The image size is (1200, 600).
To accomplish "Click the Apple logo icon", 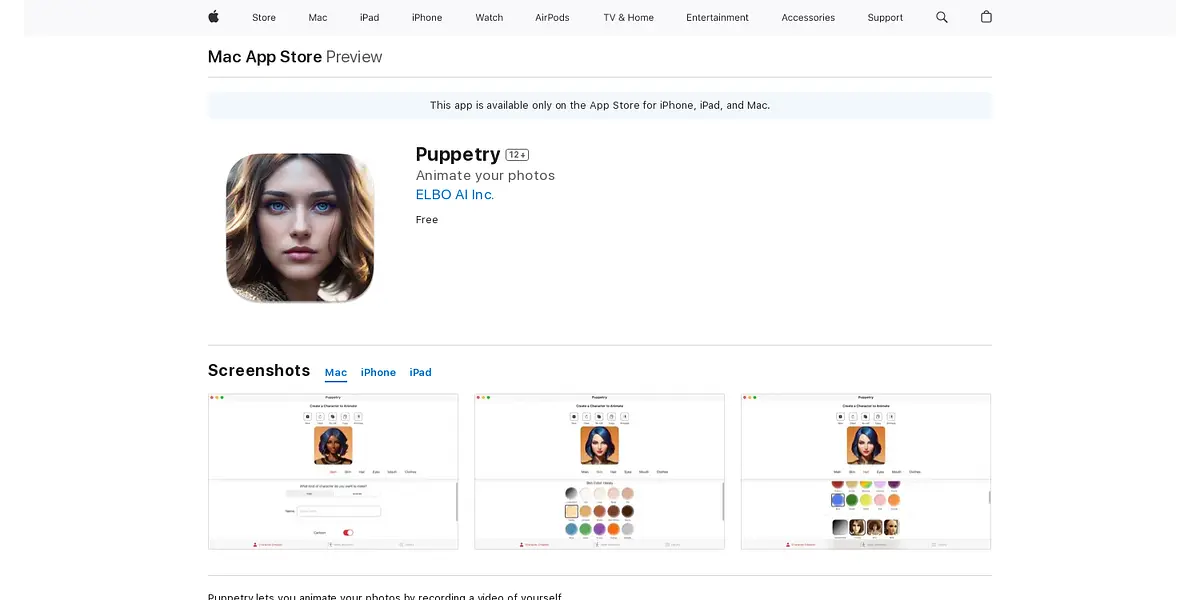I will point(213,17).
